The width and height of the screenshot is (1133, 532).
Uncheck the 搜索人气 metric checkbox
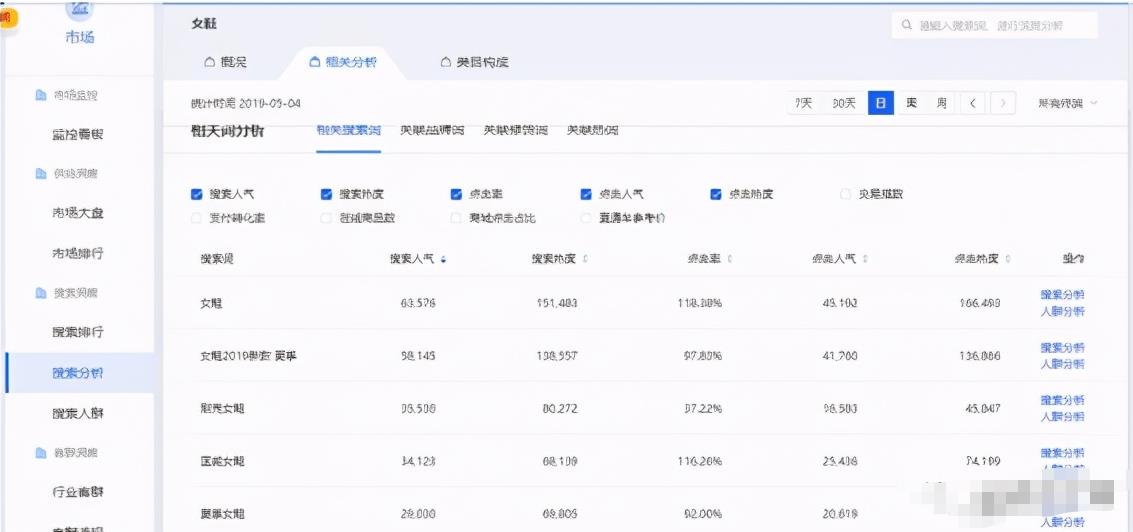pyautogui.click(x=196, y=194)
